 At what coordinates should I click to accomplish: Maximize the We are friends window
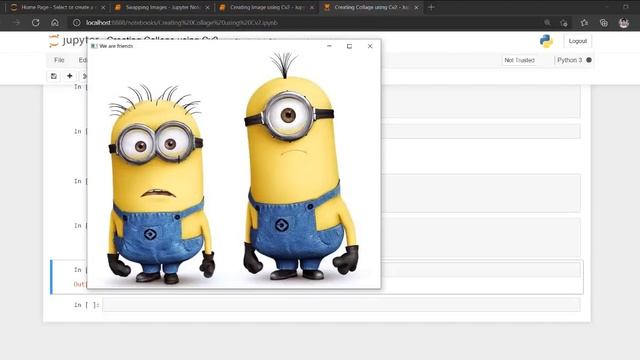tap(349, 46)
